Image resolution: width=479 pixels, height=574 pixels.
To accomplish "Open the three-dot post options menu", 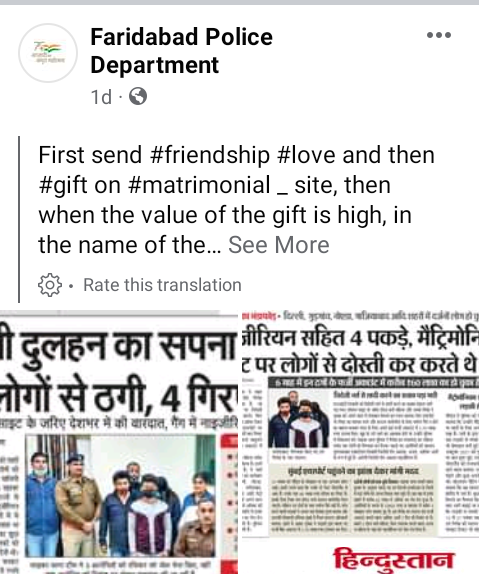I will (439, 35).
